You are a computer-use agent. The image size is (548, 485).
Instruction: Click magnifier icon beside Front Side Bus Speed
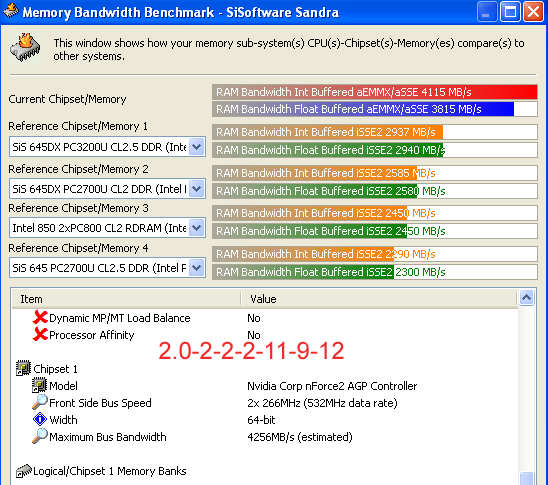click(39, 402)
